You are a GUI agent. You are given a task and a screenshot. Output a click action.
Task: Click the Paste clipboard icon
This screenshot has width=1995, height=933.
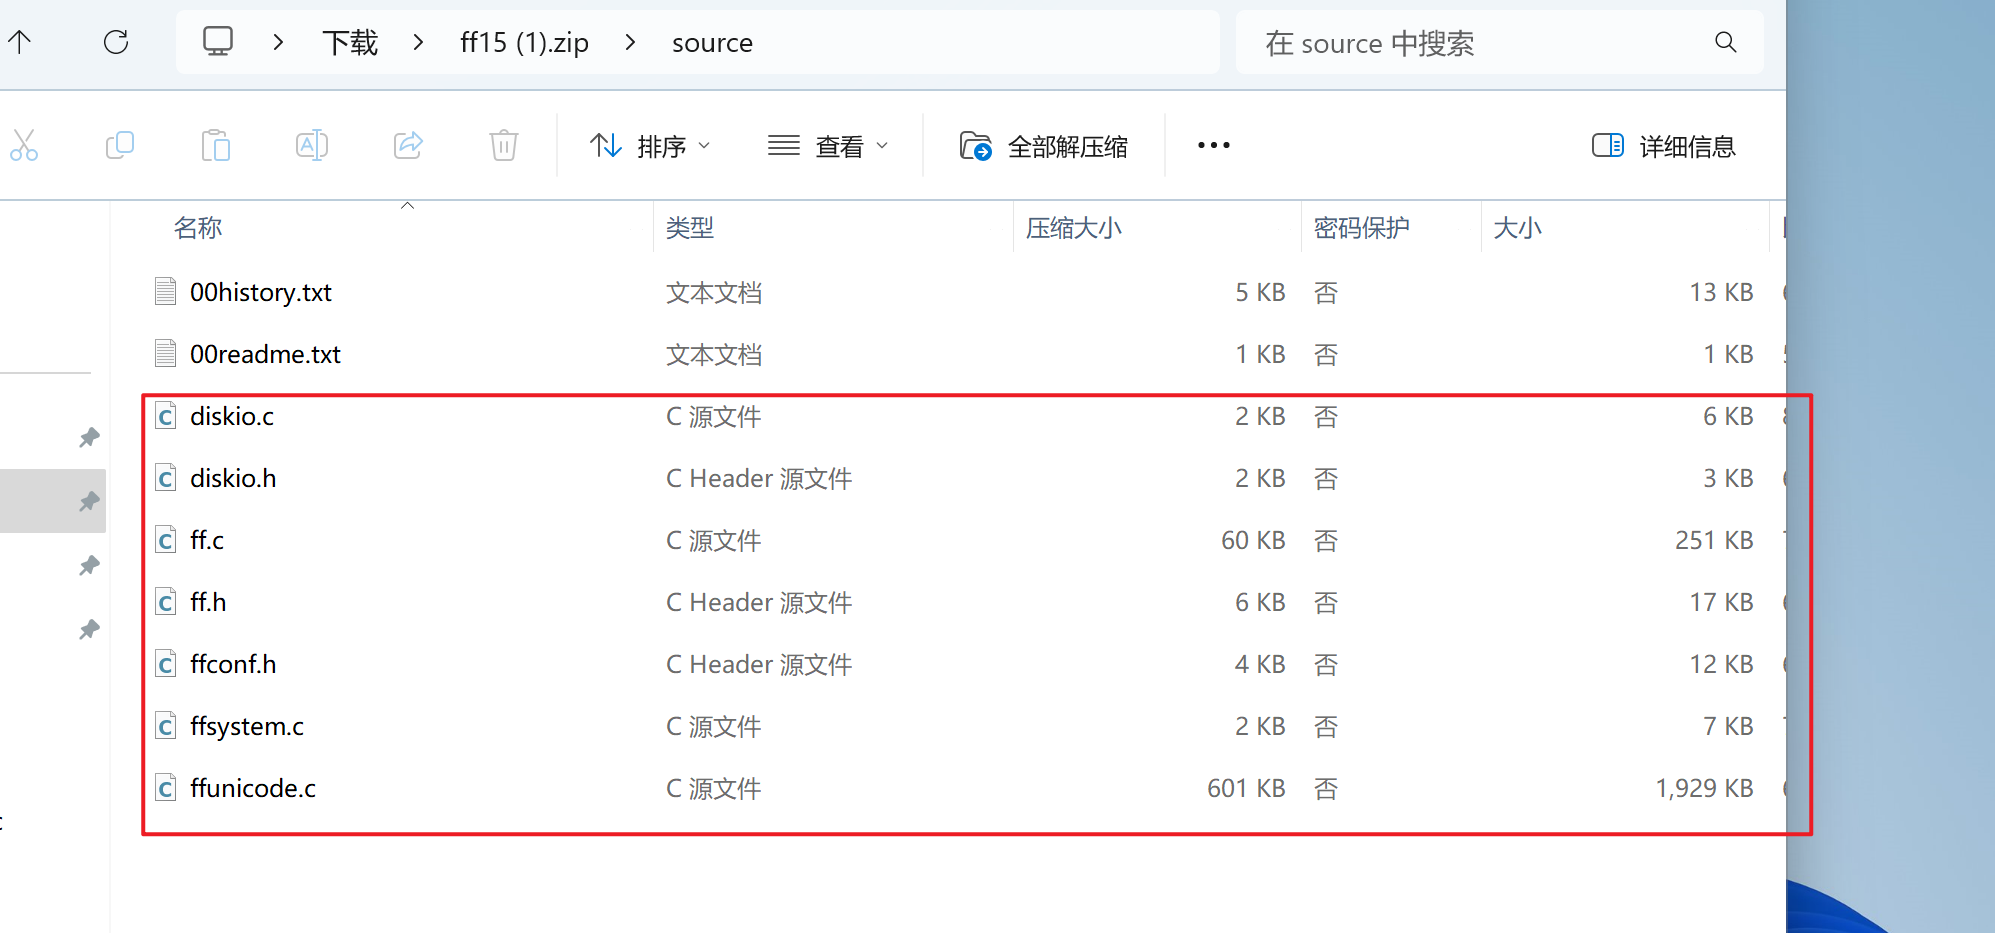click(x=216, y=146)
